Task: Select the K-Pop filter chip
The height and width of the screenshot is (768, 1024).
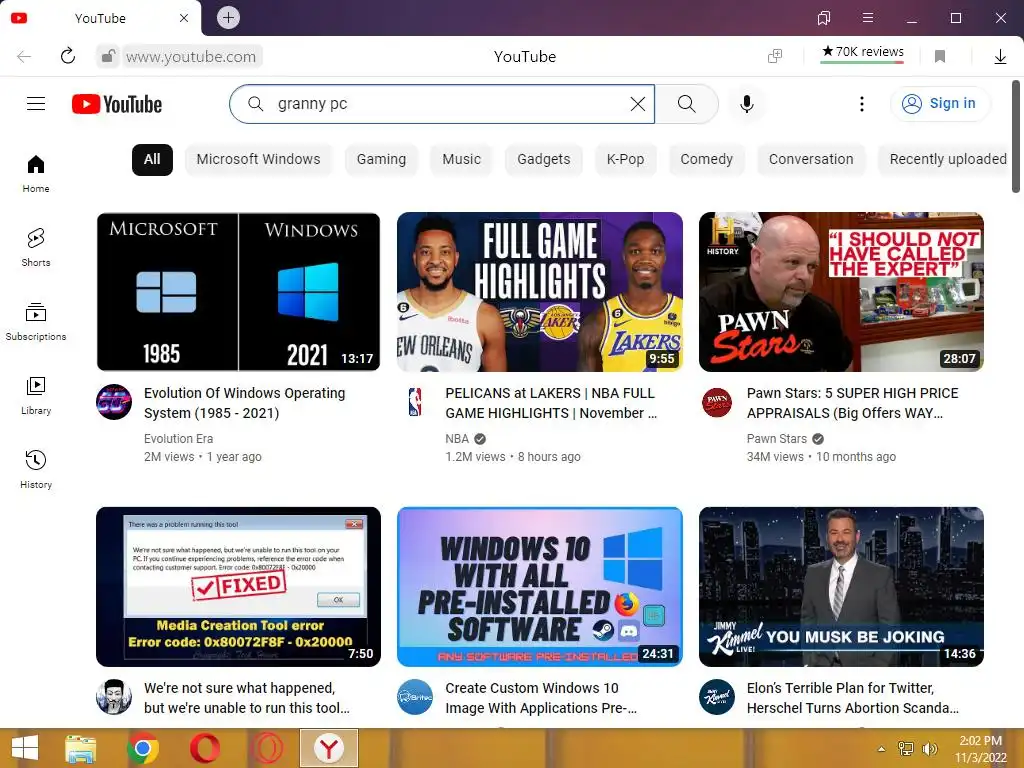Action: point(626,159)
